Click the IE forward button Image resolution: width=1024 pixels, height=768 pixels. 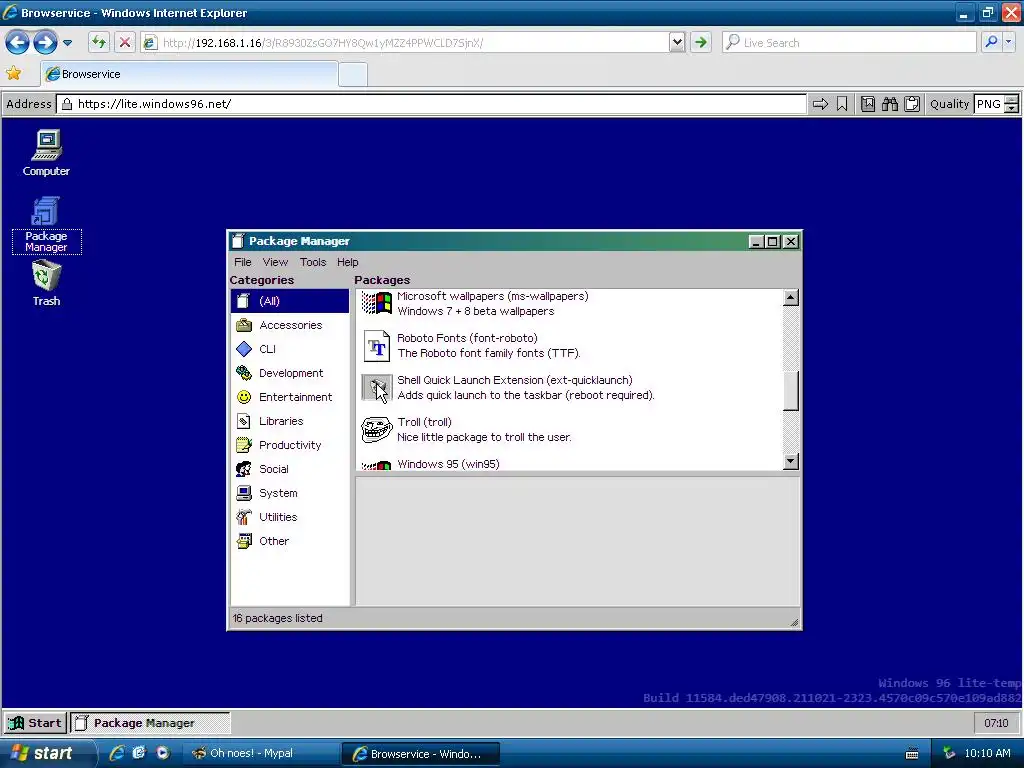45,43
